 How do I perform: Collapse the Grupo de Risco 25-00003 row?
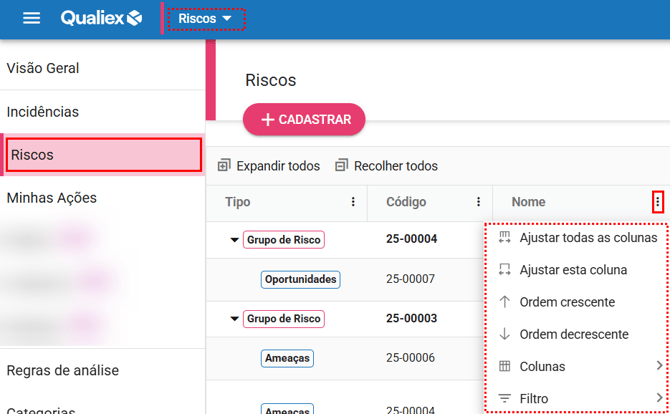[235, 319]
